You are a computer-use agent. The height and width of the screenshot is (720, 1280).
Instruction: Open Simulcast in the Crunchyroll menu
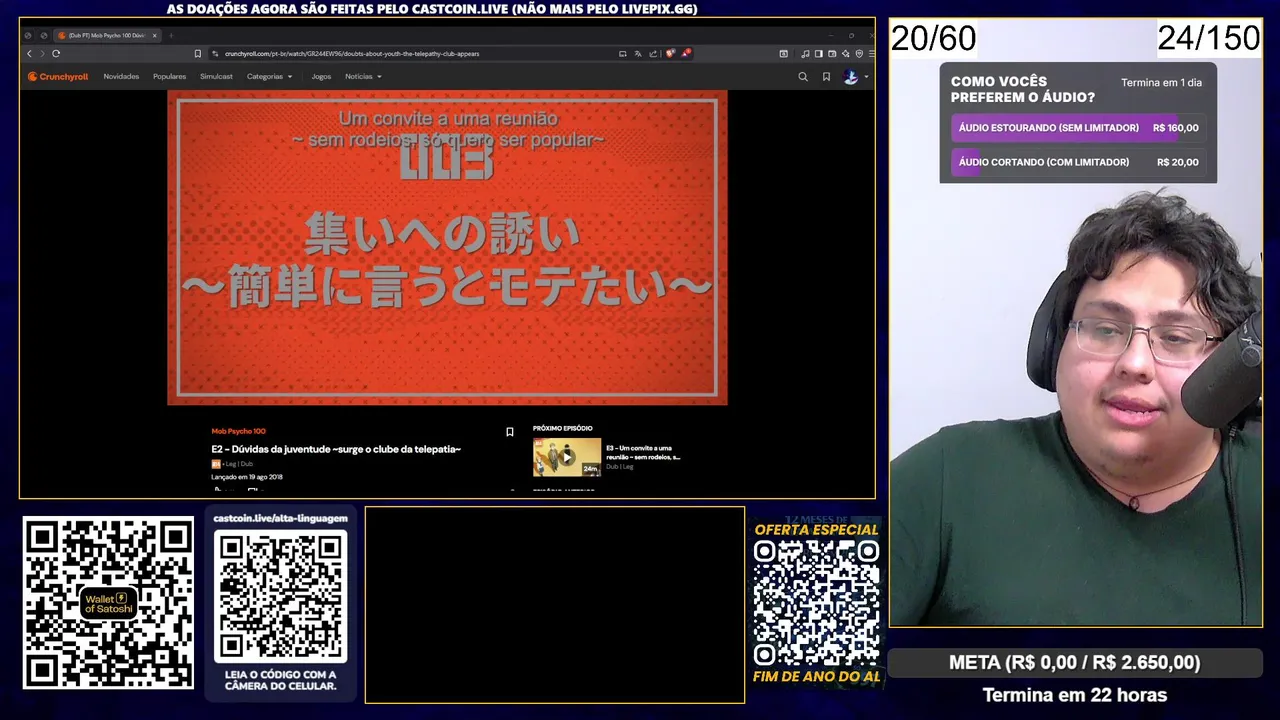point(216,77)
